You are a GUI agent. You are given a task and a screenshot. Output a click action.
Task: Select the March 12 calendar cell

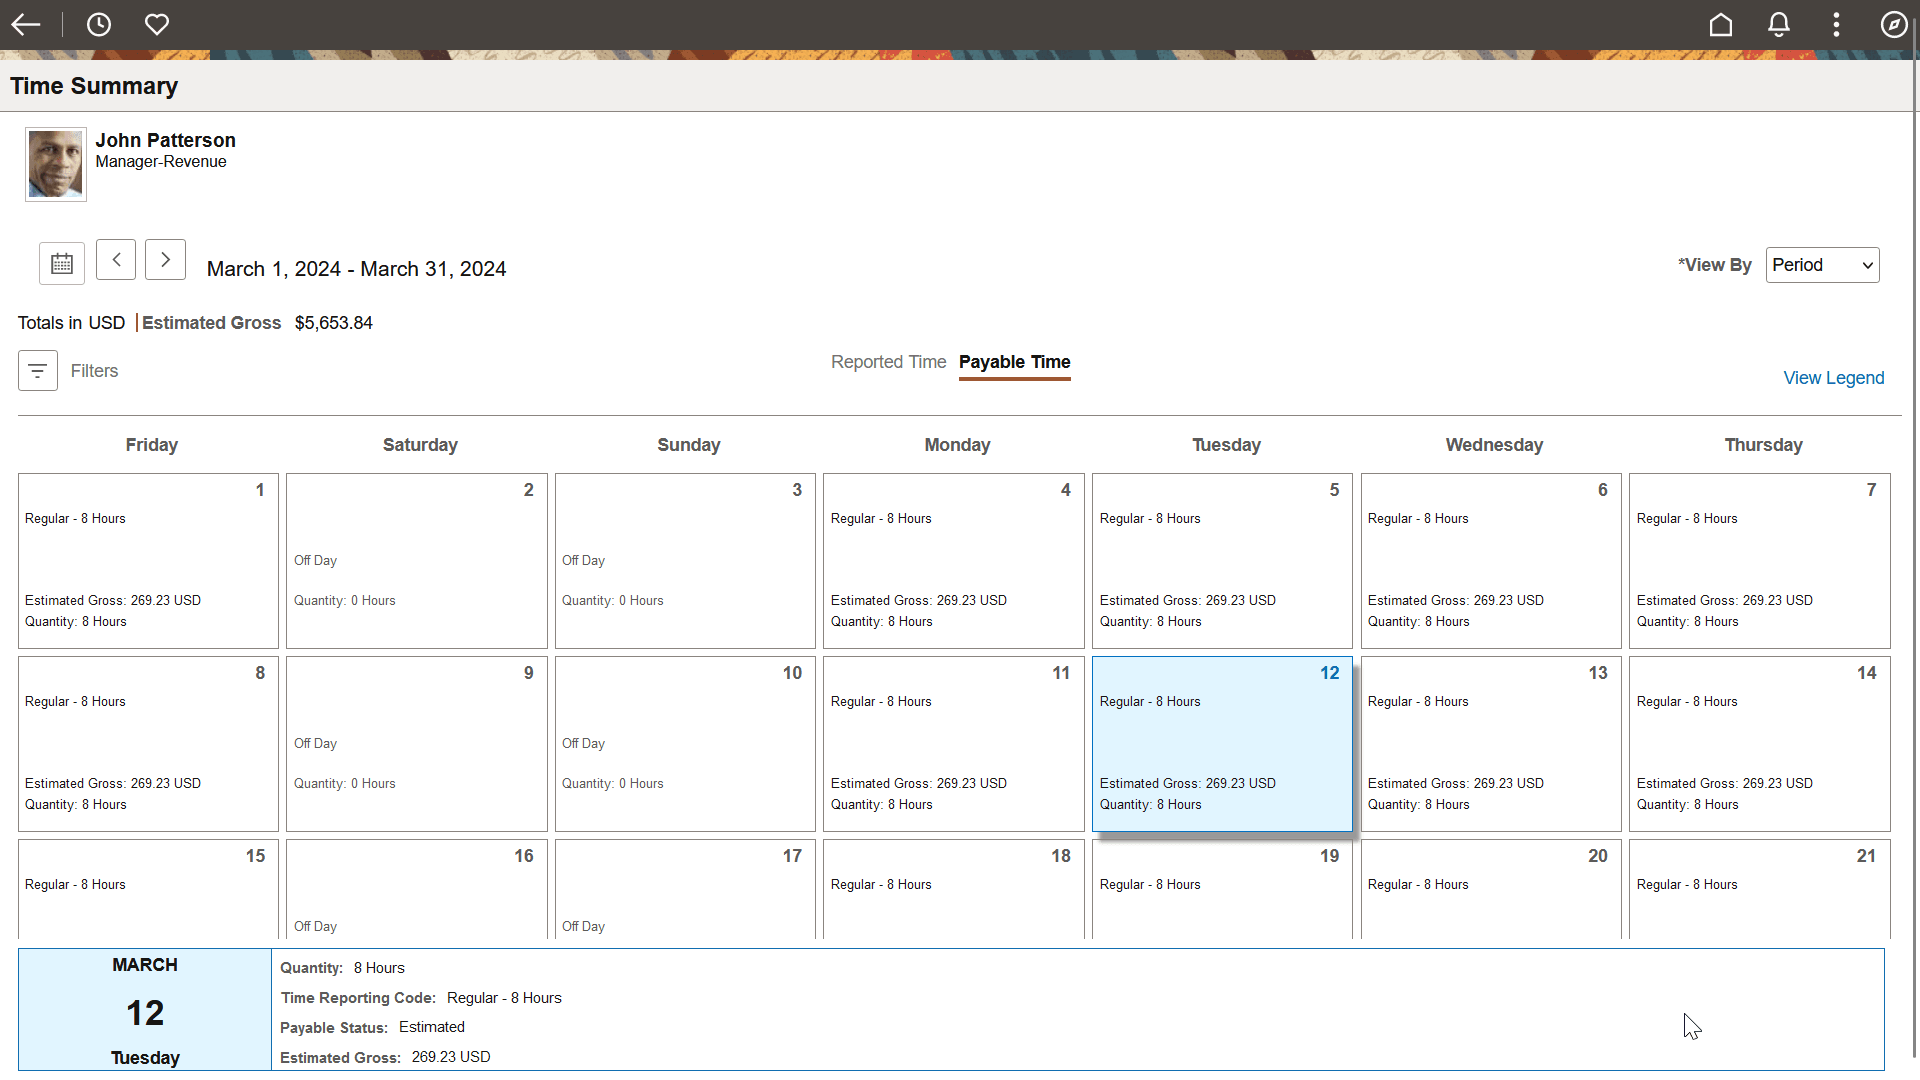pyautogui.click(x=1222, y=743)
